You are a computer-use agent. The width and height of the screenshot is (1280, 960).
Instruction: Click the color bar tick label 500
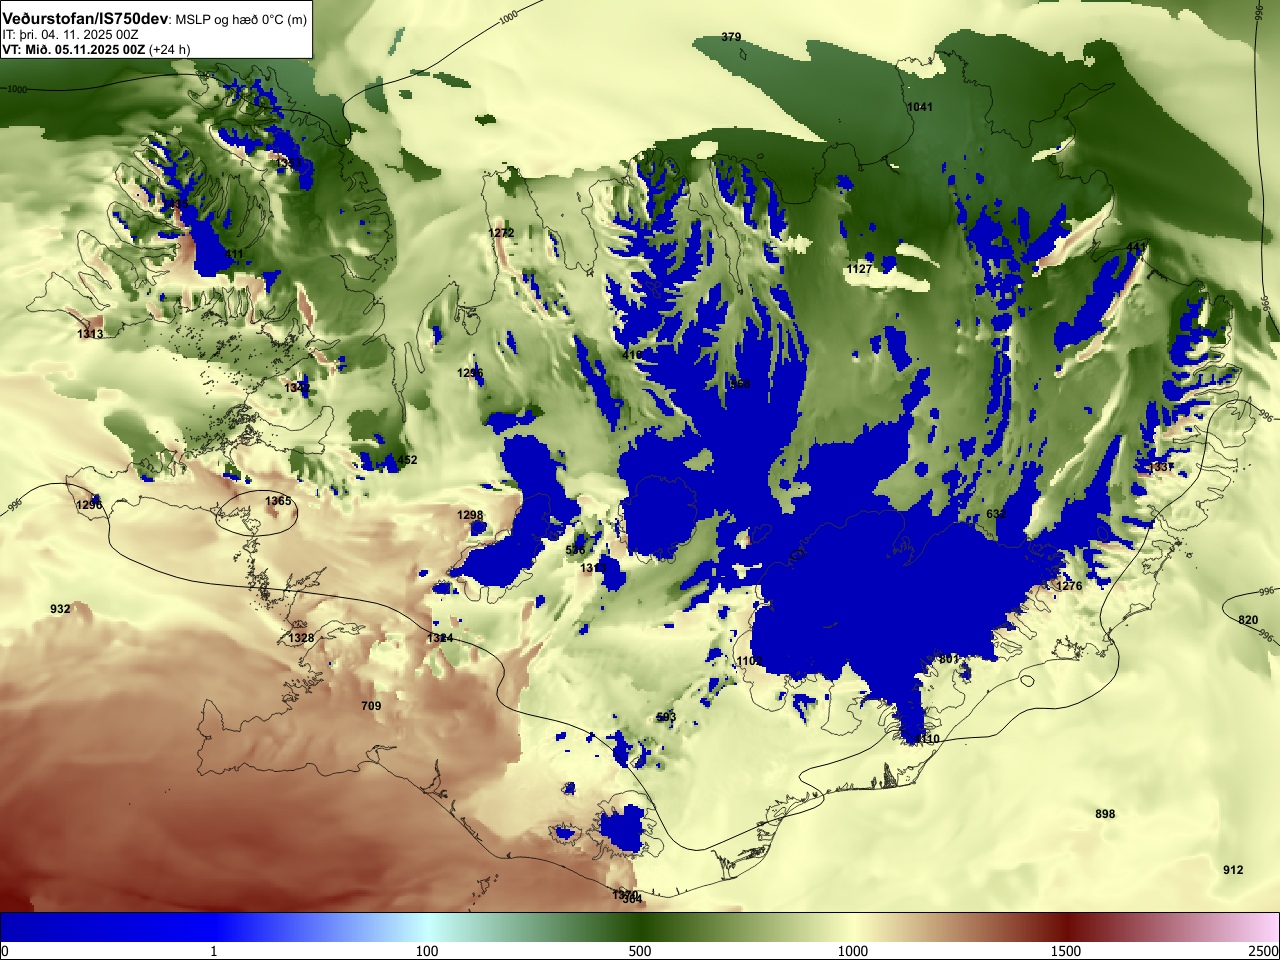click(x=640, y=951)
